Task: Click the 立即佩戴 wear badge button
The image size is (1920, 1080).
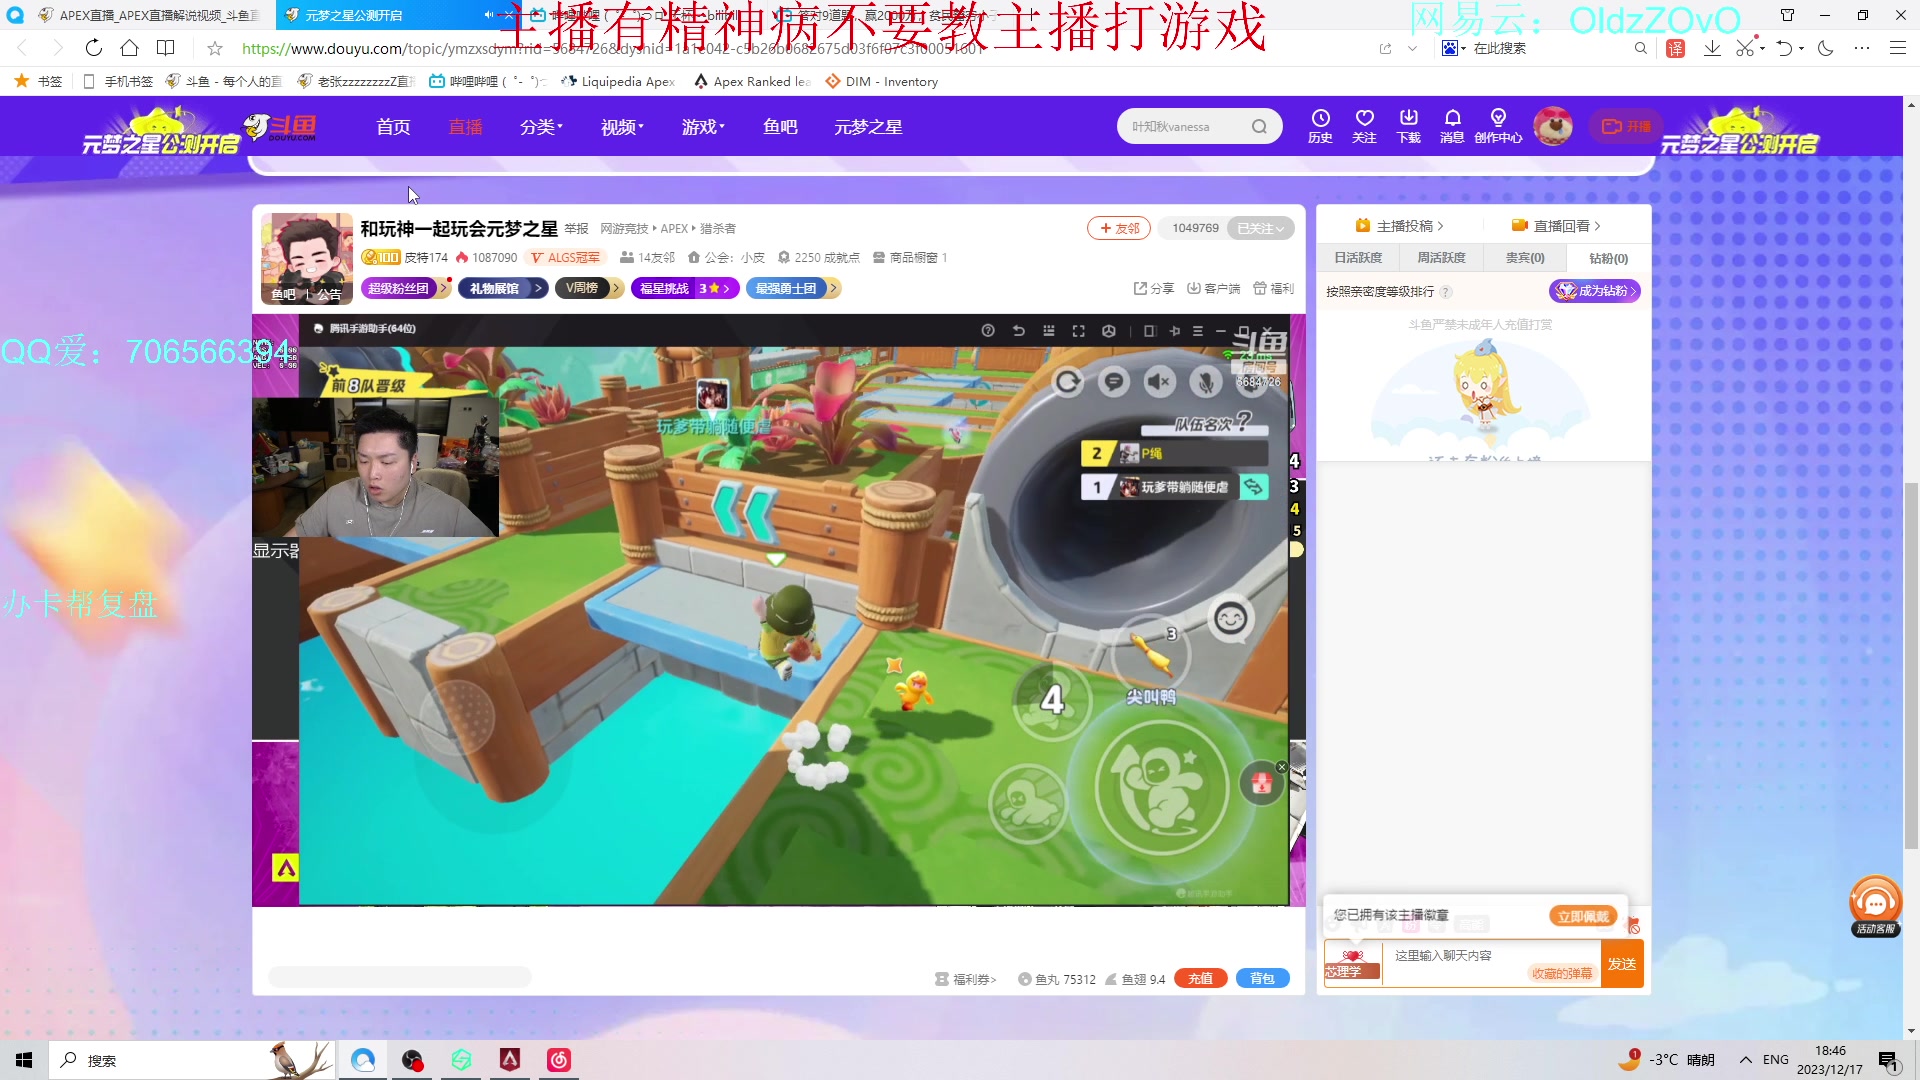Action: 1583,916
